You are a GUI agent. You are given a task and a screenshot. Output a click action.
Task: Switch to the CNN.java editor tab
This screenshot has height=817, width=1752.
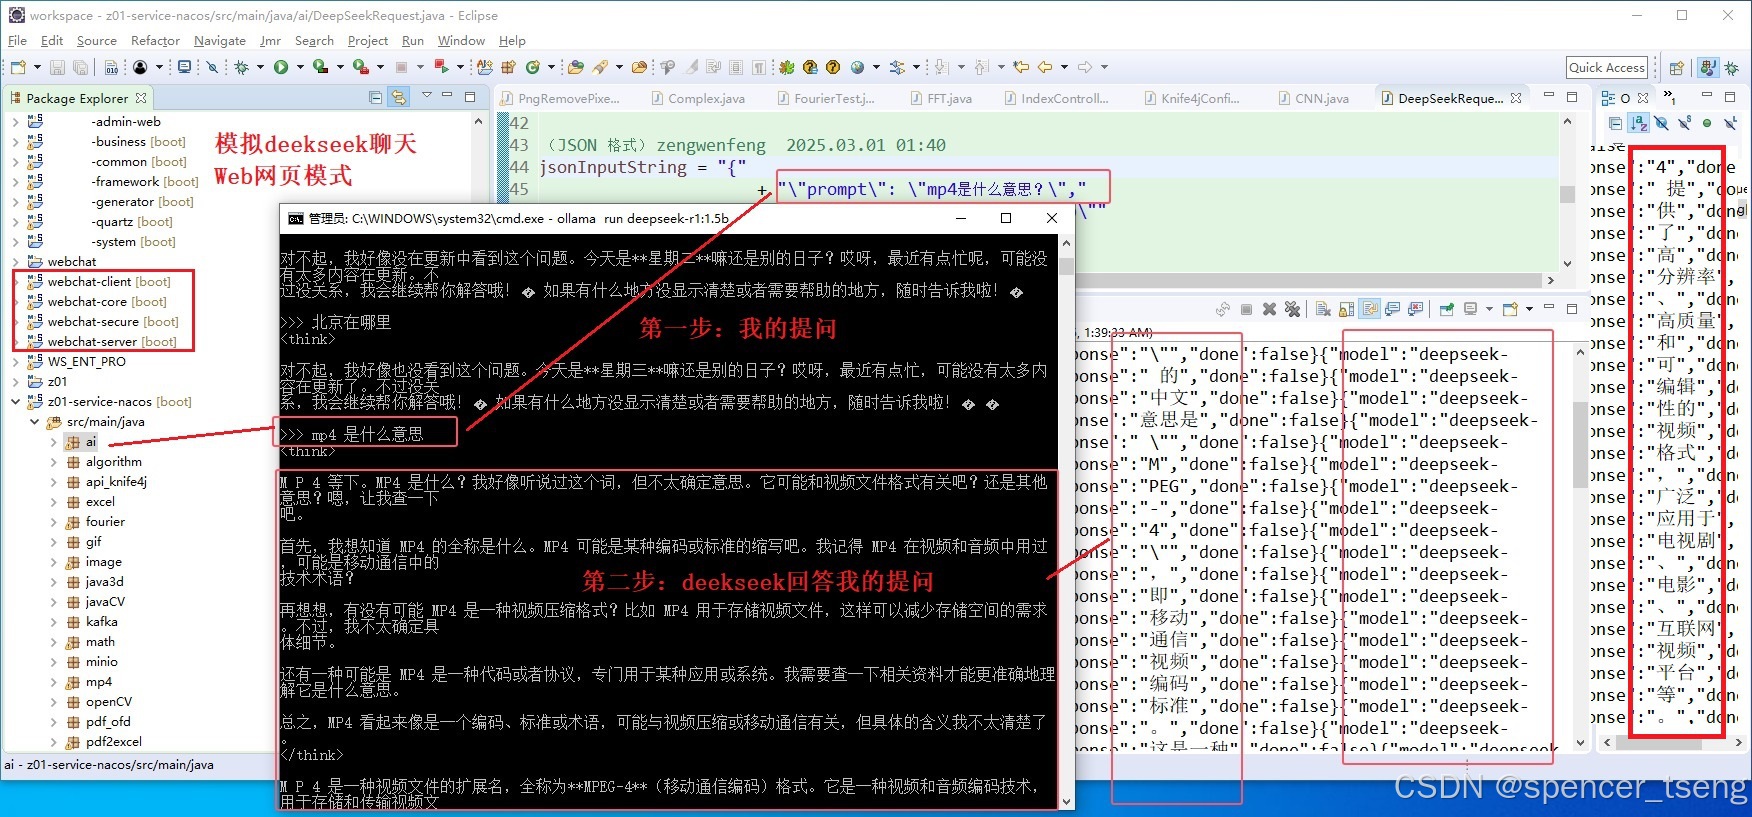pyautogui.click(x=1312, y=98)
